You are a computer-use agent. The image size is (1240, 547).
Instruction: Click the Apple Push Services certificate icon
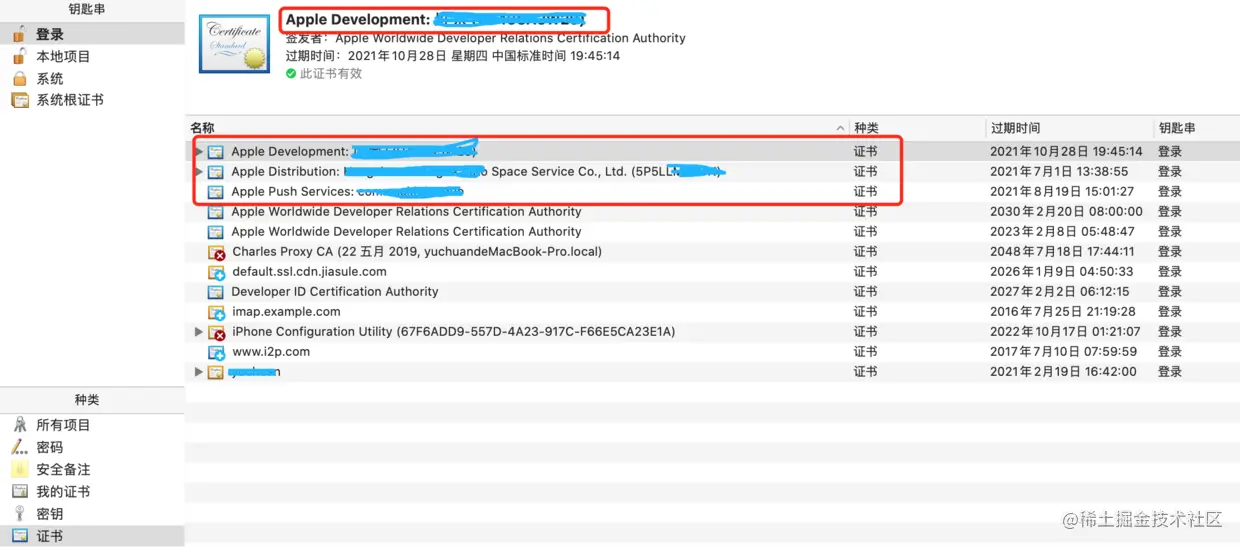(x=215, y=192)
